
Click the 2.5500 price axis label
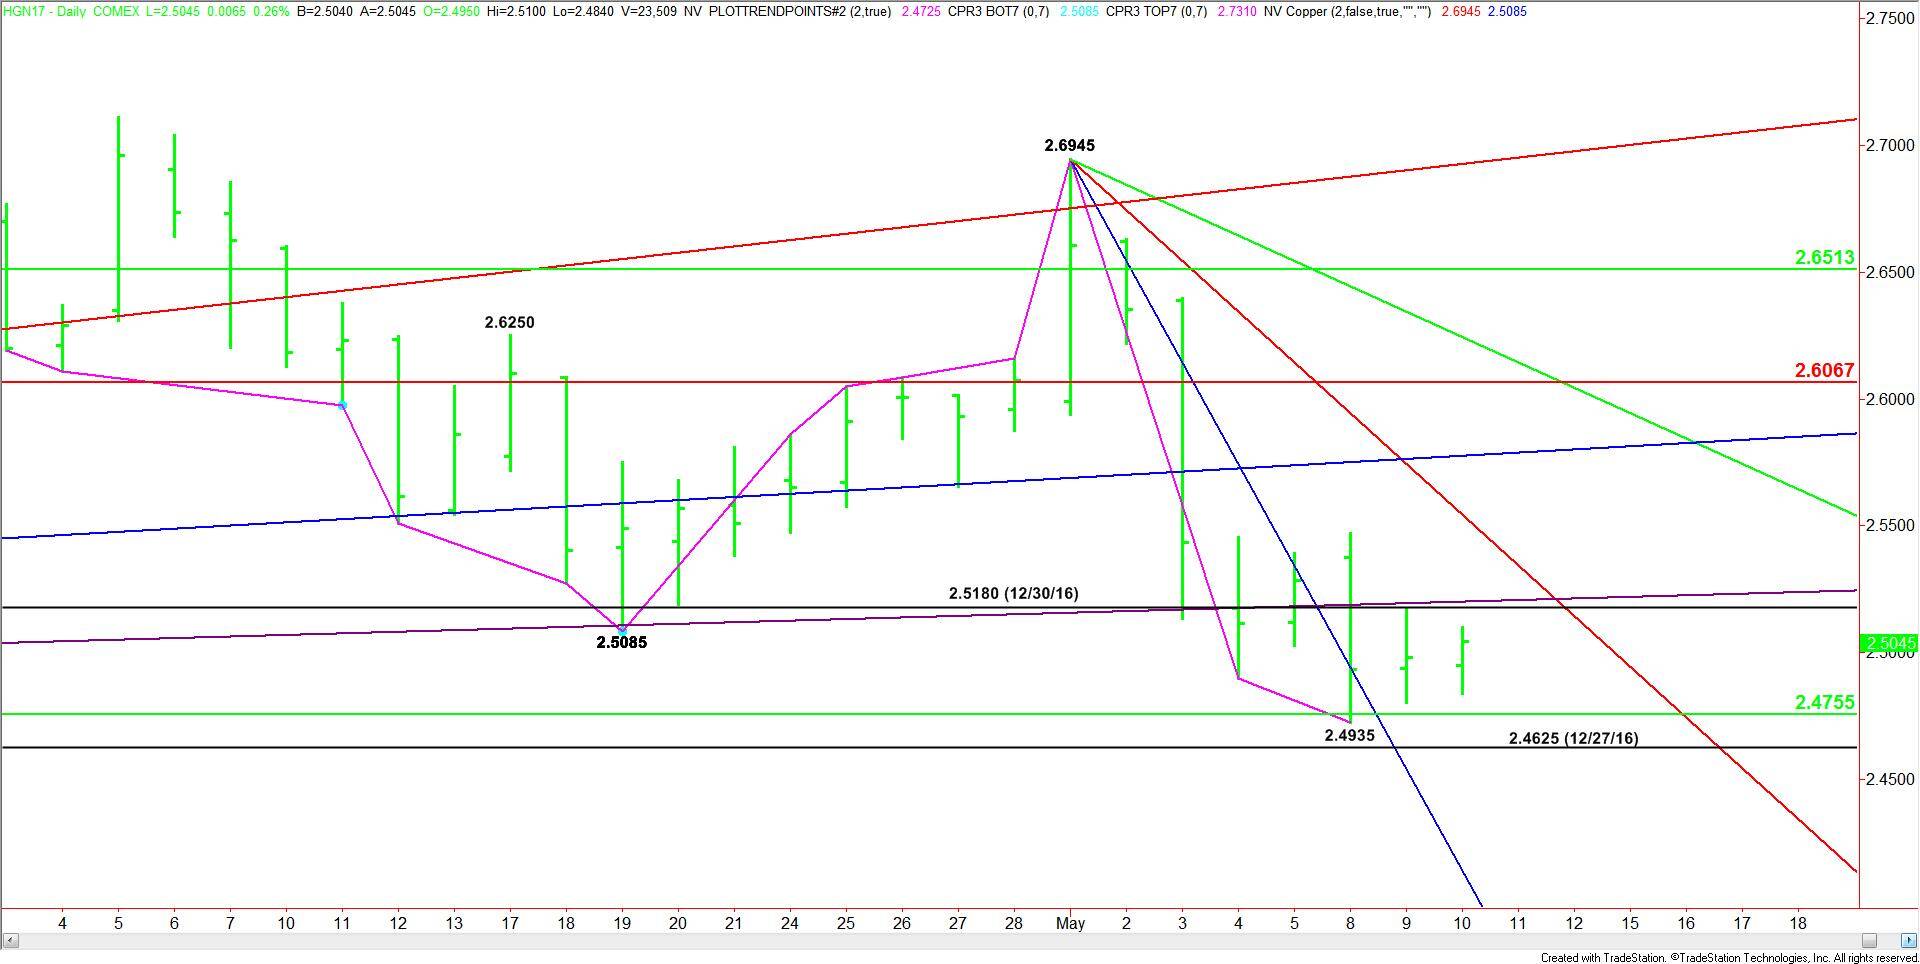coord(1890,526)
